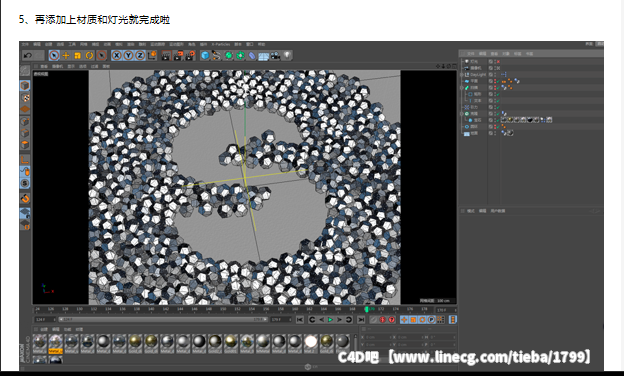Select the yellow Scale tool
Image resolution: width=624 pixels, height=376 pixels.
[x=78, y=56]
